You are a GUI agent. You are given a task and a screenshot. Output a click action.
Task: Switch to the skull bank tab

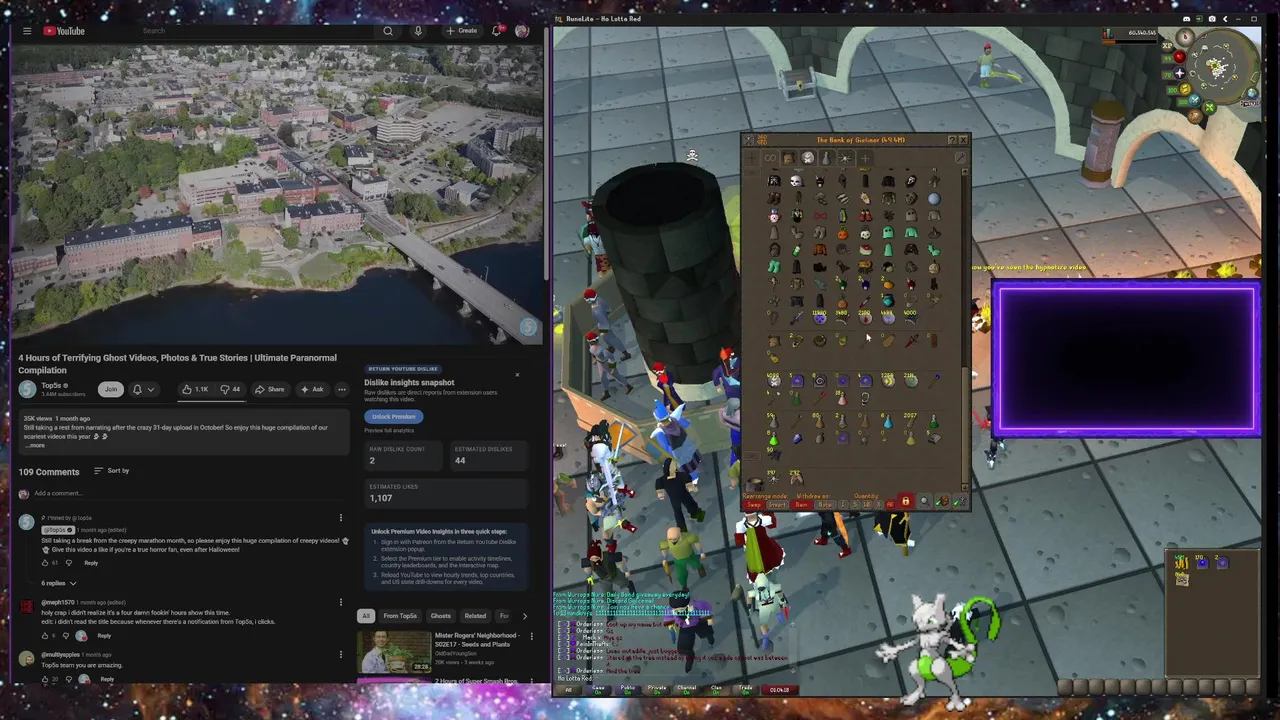point(808,158)
